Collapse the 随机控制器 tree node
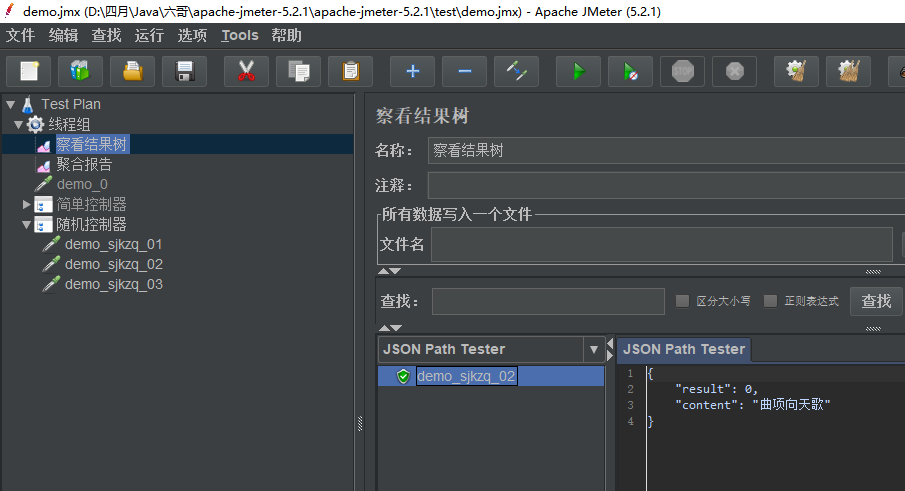This screenshot has height=491, width=905. coord(27,224)
